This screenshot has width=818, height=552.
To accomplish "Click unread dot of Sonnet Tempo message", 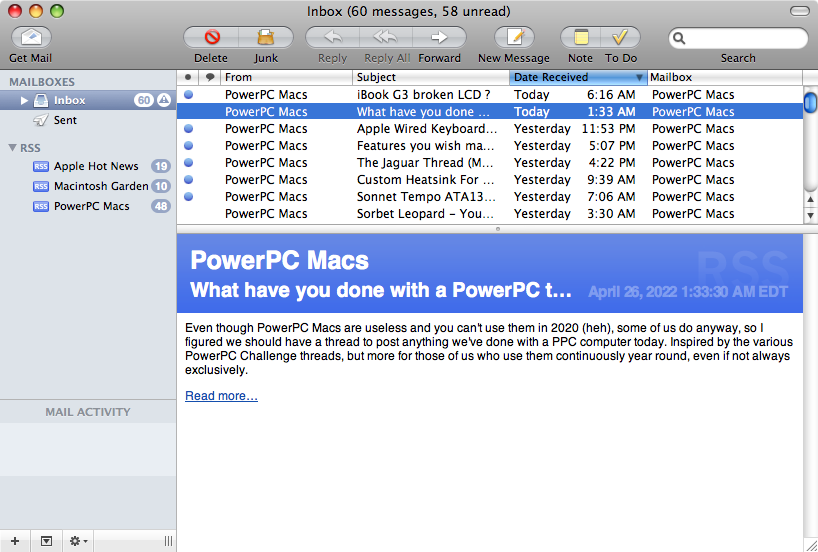I will click(188, 197).
